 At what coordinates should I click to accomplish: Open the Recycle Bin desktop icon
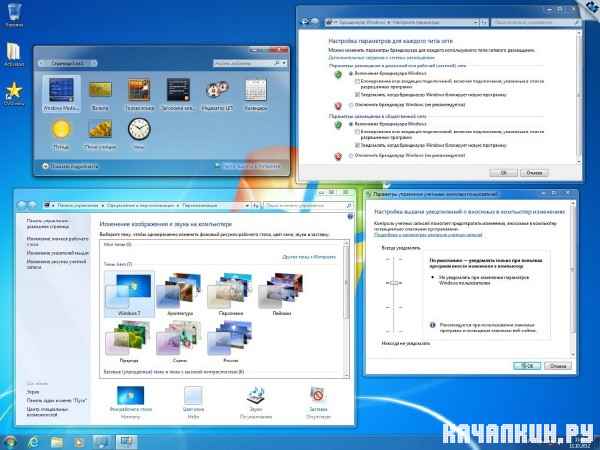[14, 15]
